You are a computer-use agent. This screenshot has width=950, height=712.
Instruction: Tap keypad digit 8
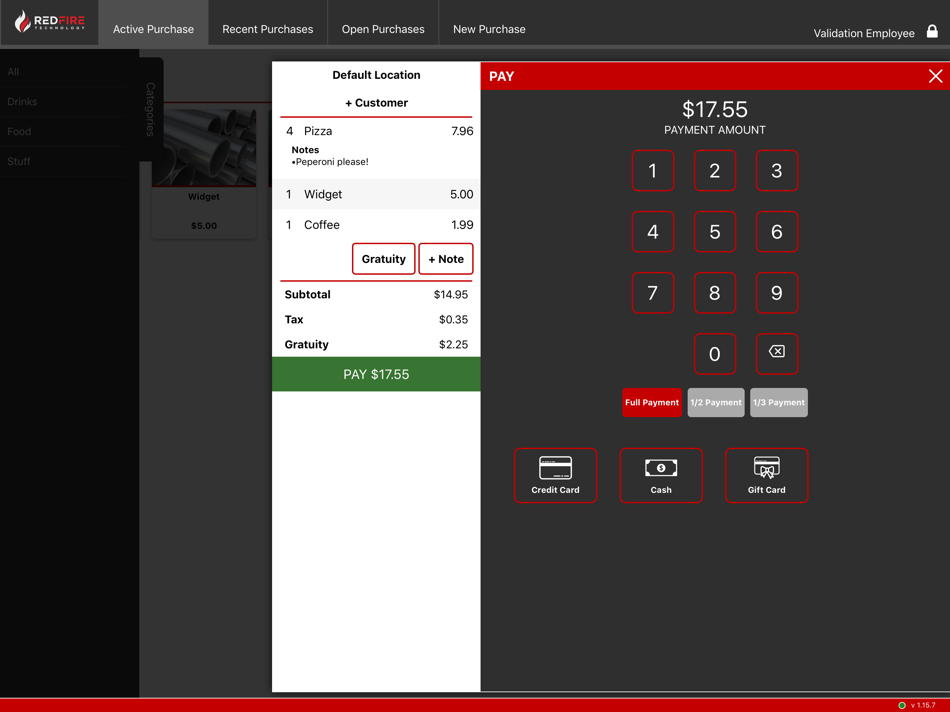(x=714, y=293)
